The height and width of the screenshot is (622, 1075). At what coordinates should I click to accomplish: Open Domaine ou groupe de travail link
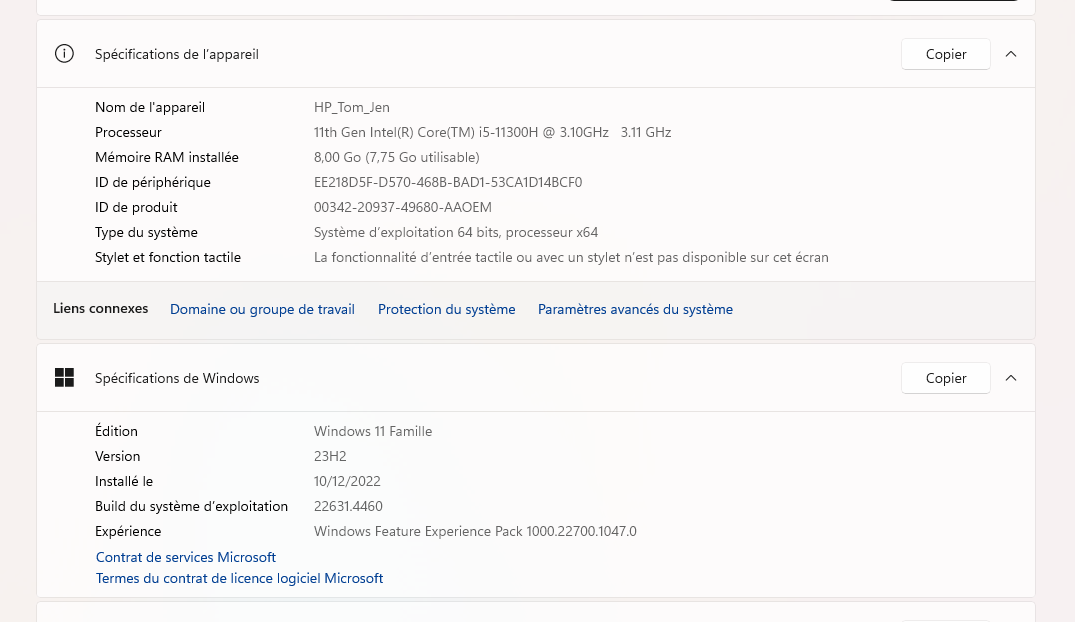pyautogui.click(x=263, y=309)
